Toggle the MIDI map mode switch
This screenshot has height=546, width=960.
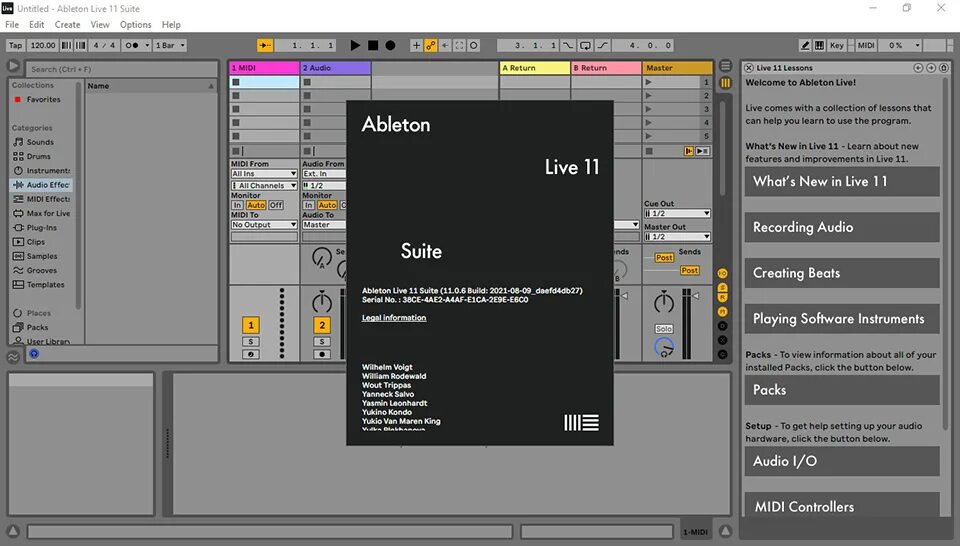[x=866, y=45]
